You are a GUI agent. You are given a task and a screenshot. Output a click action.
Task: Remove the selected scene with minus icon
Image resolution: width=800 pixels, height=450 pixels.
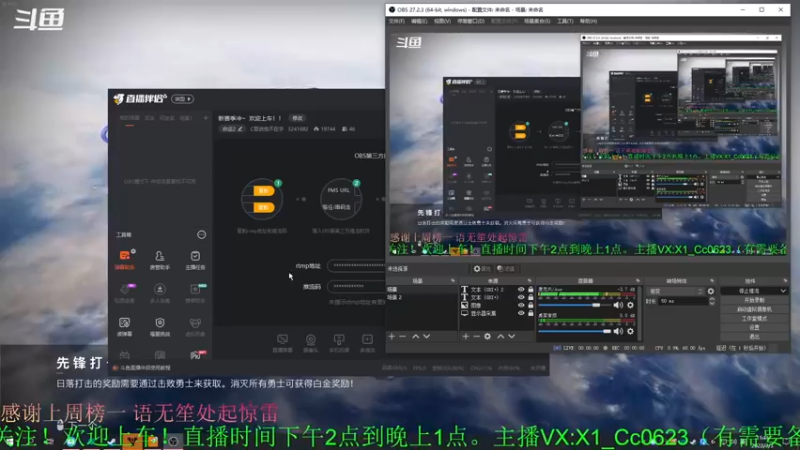403,337
